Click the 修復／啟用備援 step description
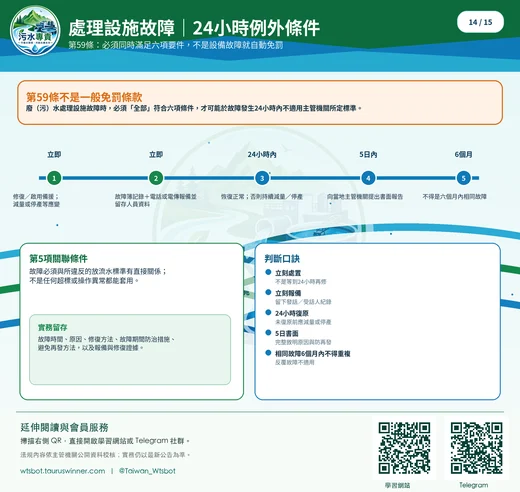Image resolution: width=520 pixels, height=492 pixels. [36, 200]
